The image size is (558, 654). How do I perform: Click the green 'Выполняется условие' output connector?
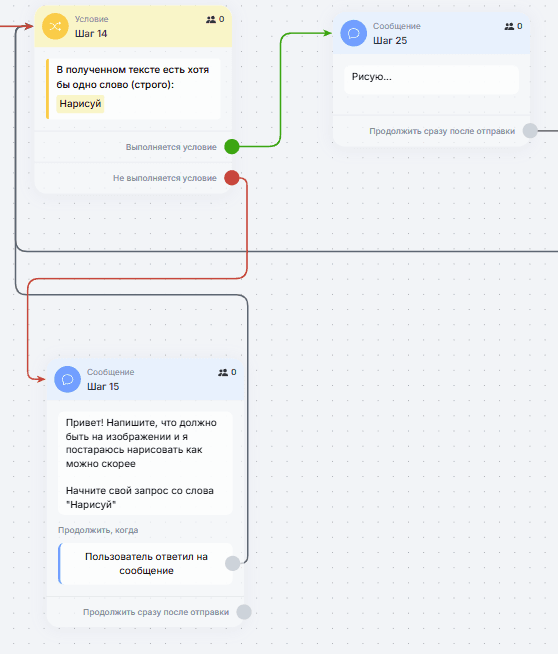(x=232, y=146)
